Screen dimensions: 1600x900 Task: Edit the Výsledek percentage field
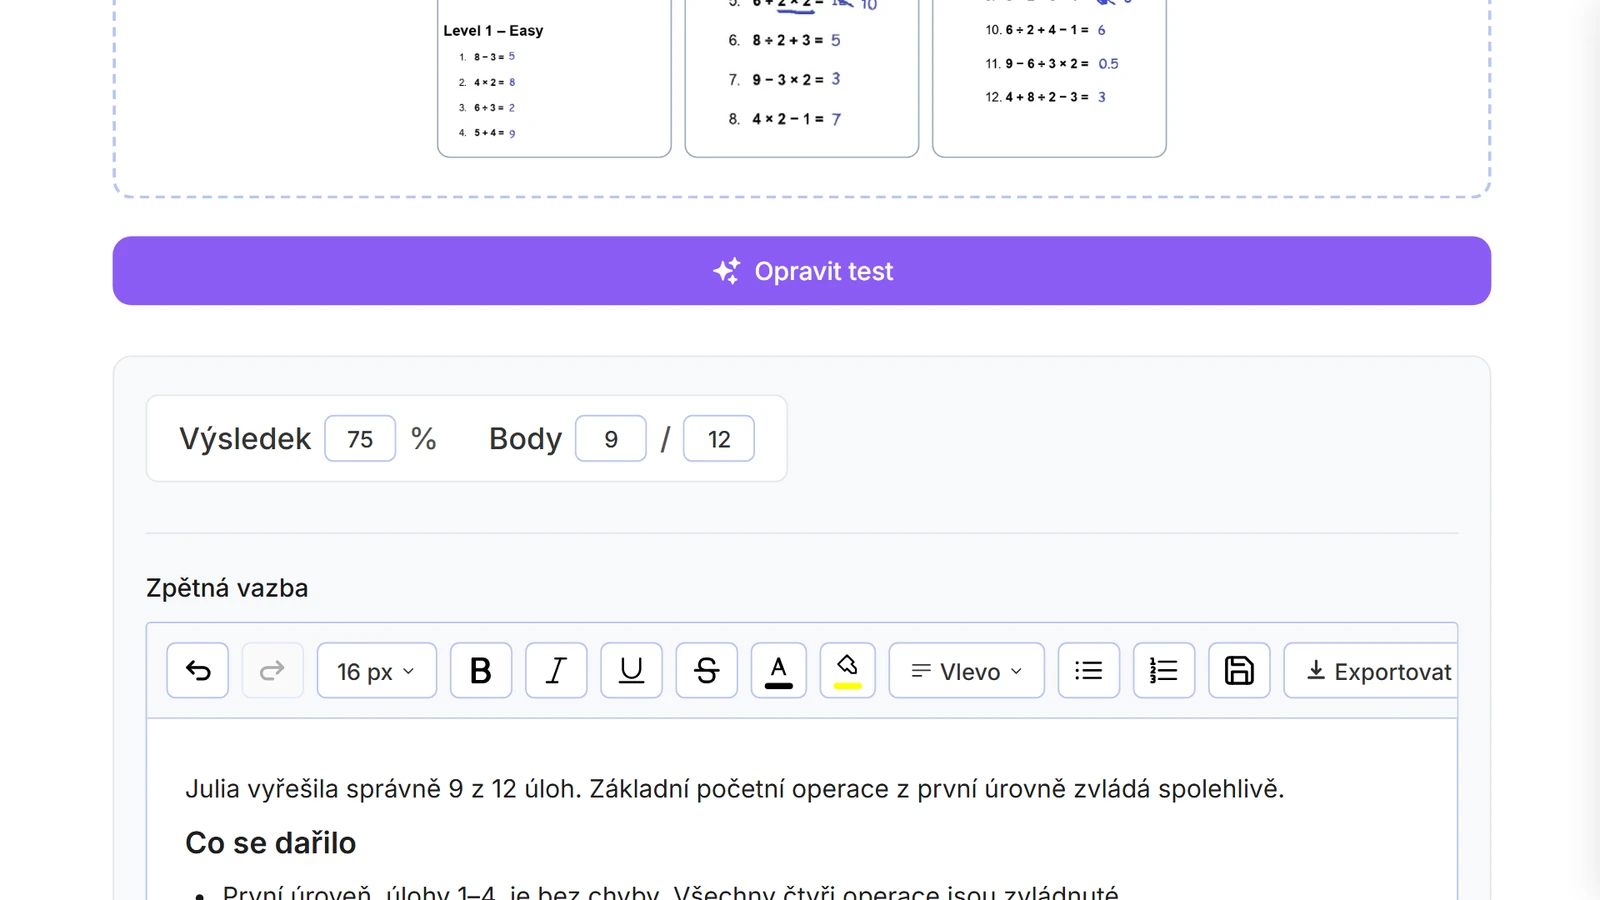click(x=360, y=439)
